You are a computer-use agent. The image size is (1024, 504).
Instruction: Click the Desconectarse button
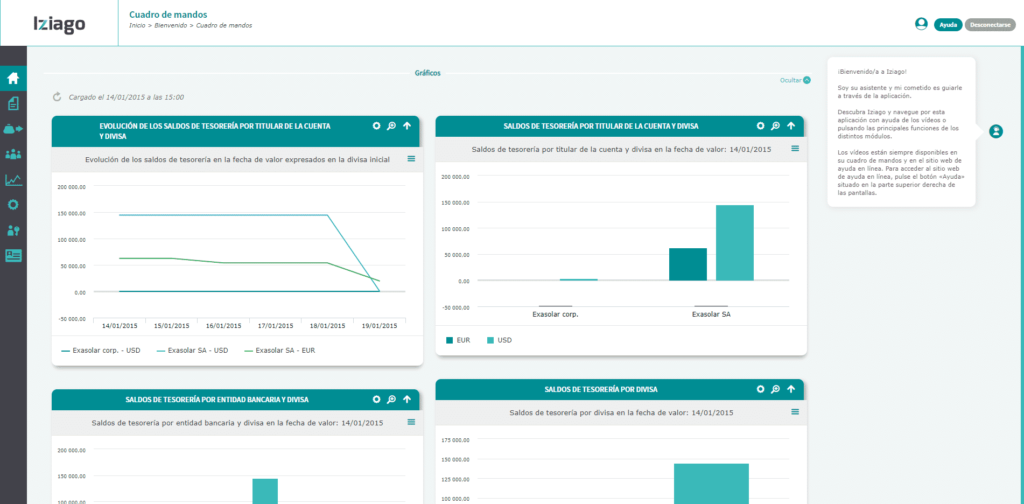click(990, 25)
